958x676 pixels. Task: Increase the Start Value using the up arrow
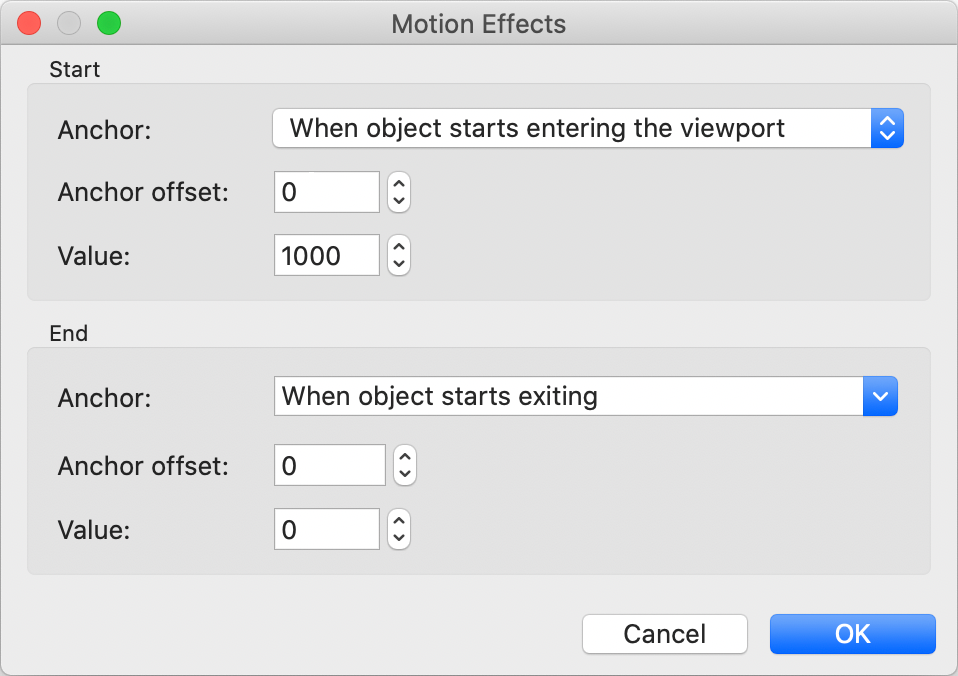(x=399, y=246)
